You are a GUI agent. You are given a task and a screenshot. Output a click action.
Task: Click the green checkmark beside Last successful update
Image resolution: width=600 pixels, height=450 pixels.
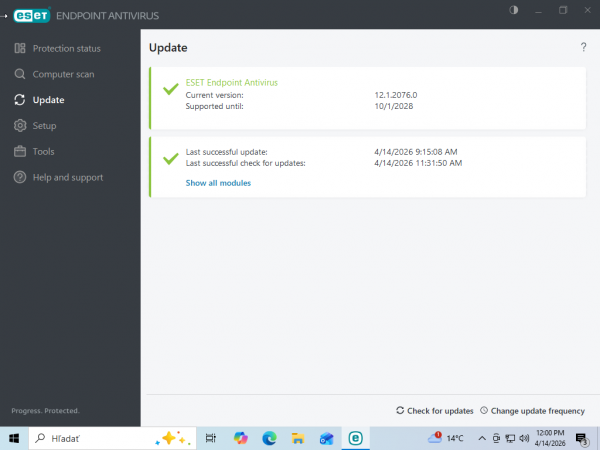tap(171, 158)
